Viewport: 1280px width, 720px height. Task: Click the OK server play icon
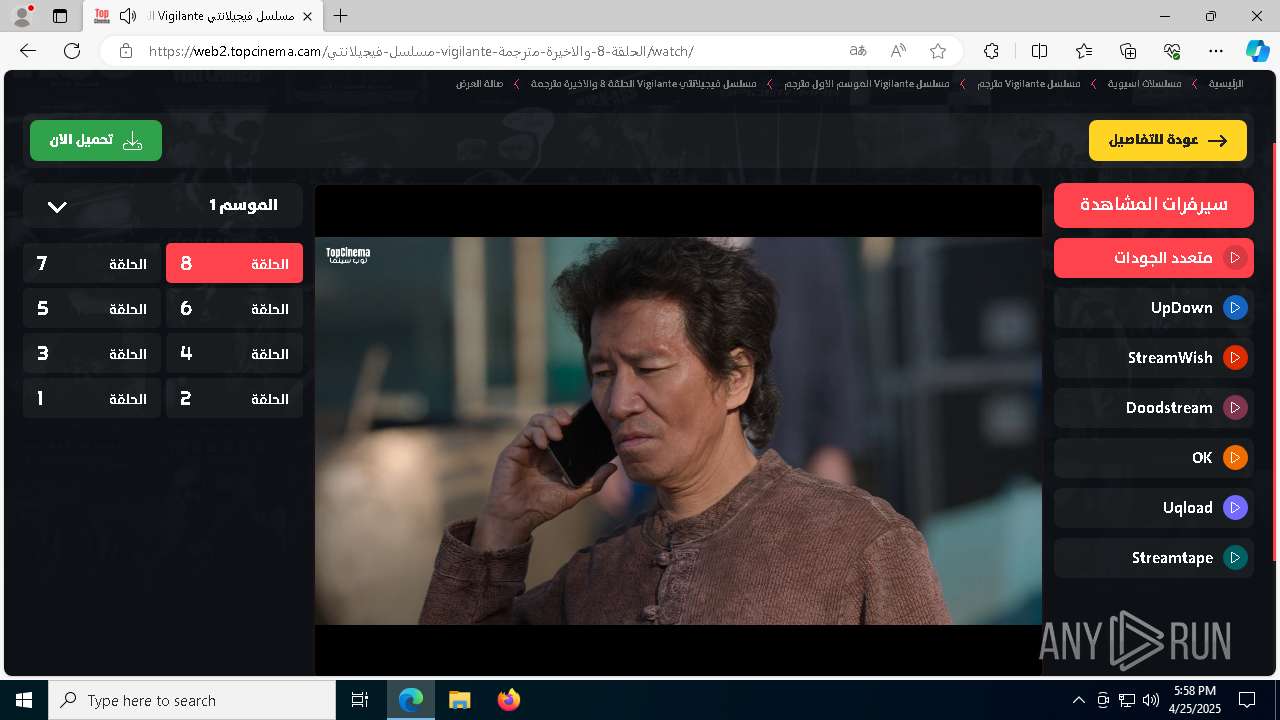[x=1236, y=458]
